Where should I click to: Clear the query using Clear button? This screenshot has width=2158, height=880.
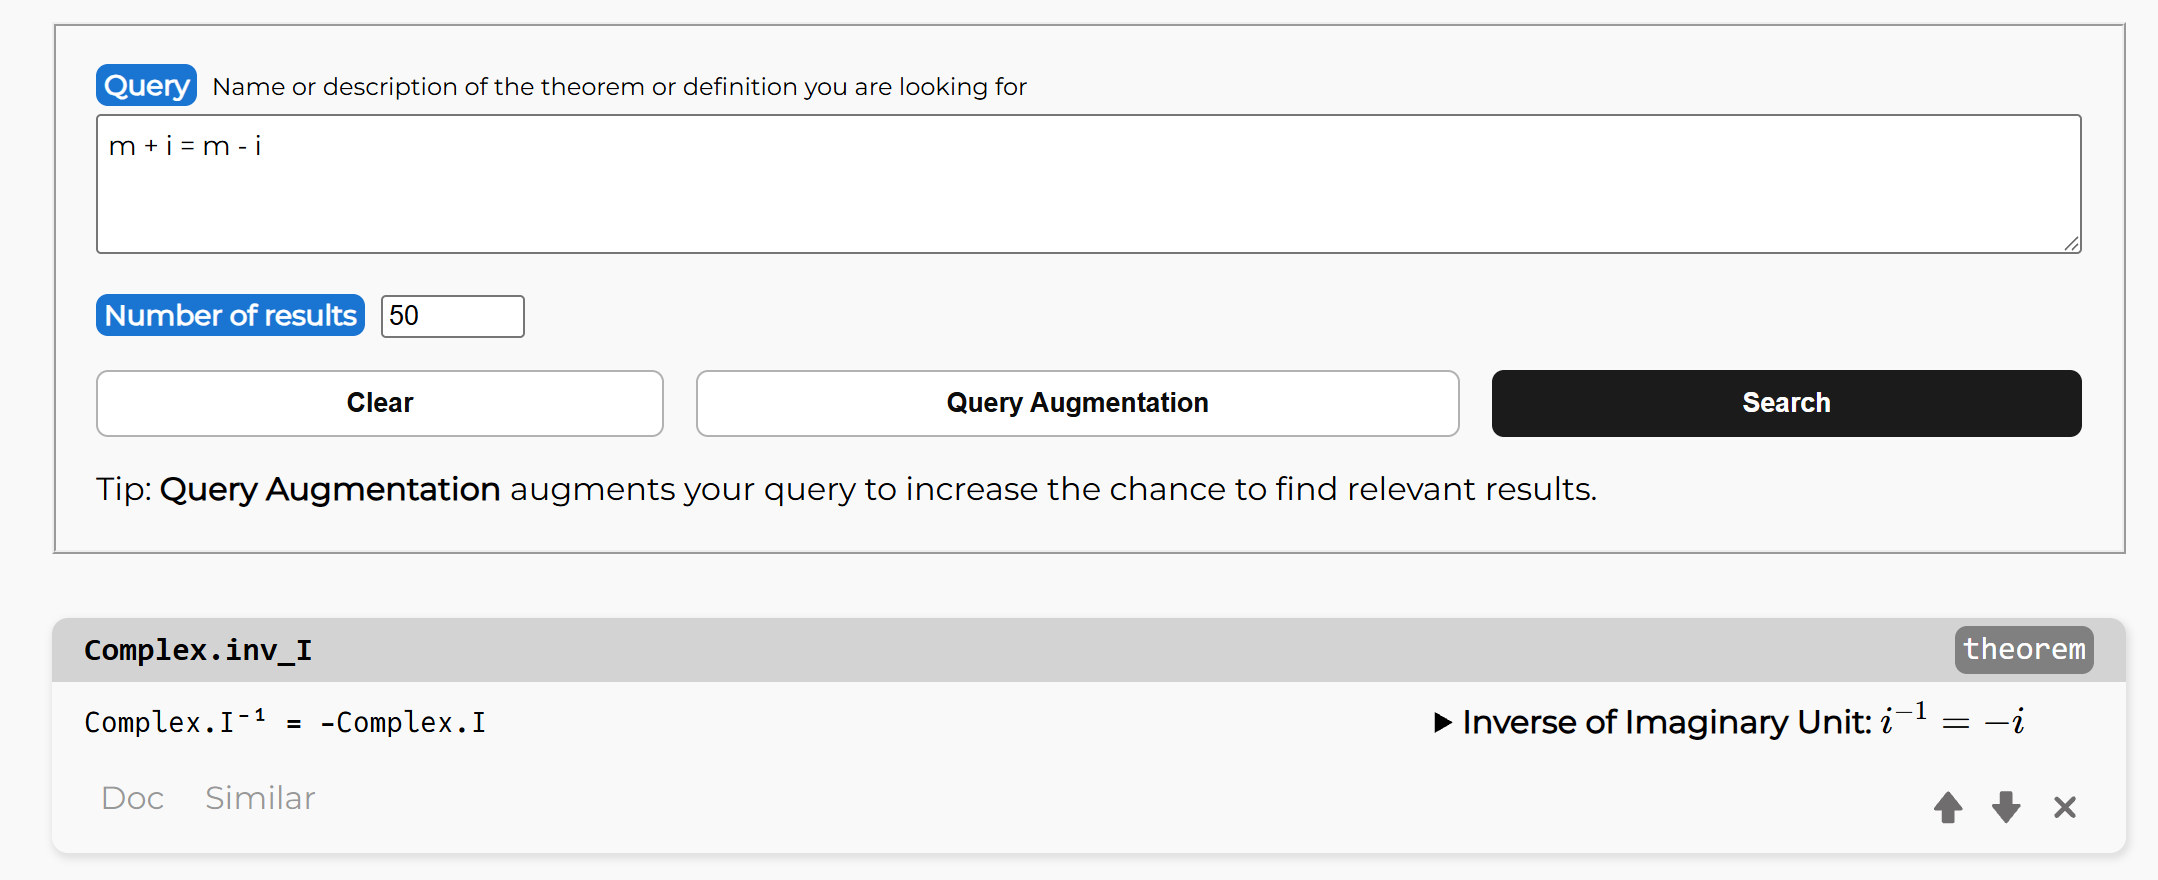(379, 403)
